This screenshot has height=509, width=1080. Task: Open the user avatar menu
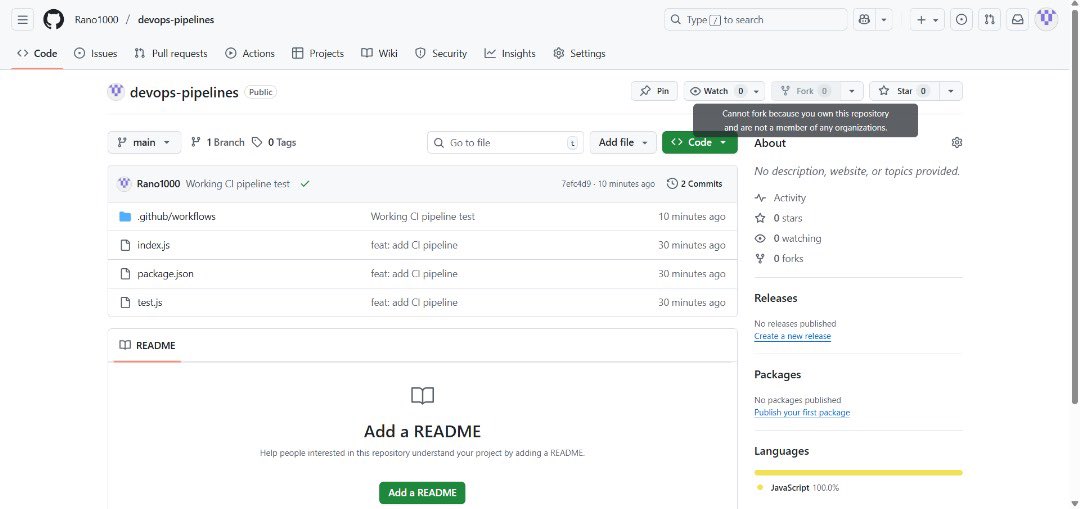click(x=1046, y=20)
